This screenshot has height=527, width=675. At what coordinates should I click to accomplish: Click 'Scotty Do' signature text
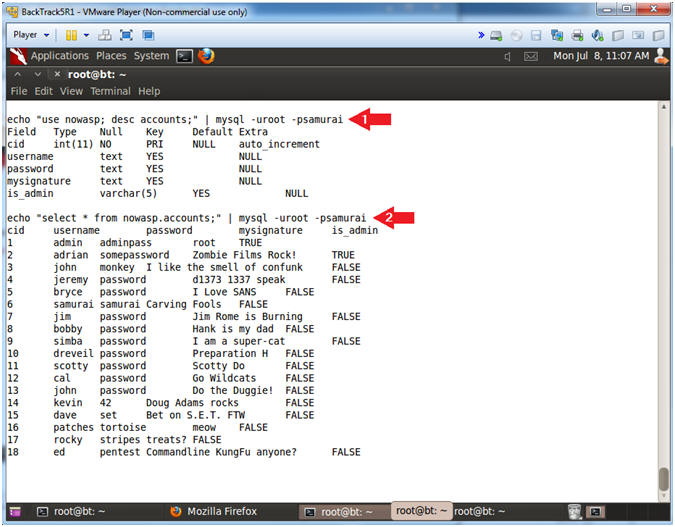coord(218,366)
